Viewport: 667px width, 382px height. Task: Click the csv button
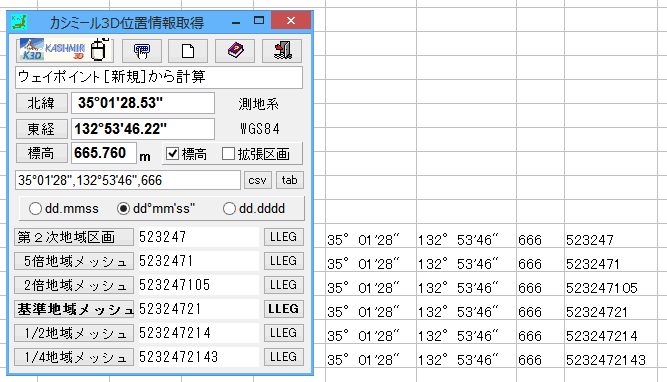tap(257, 180)
